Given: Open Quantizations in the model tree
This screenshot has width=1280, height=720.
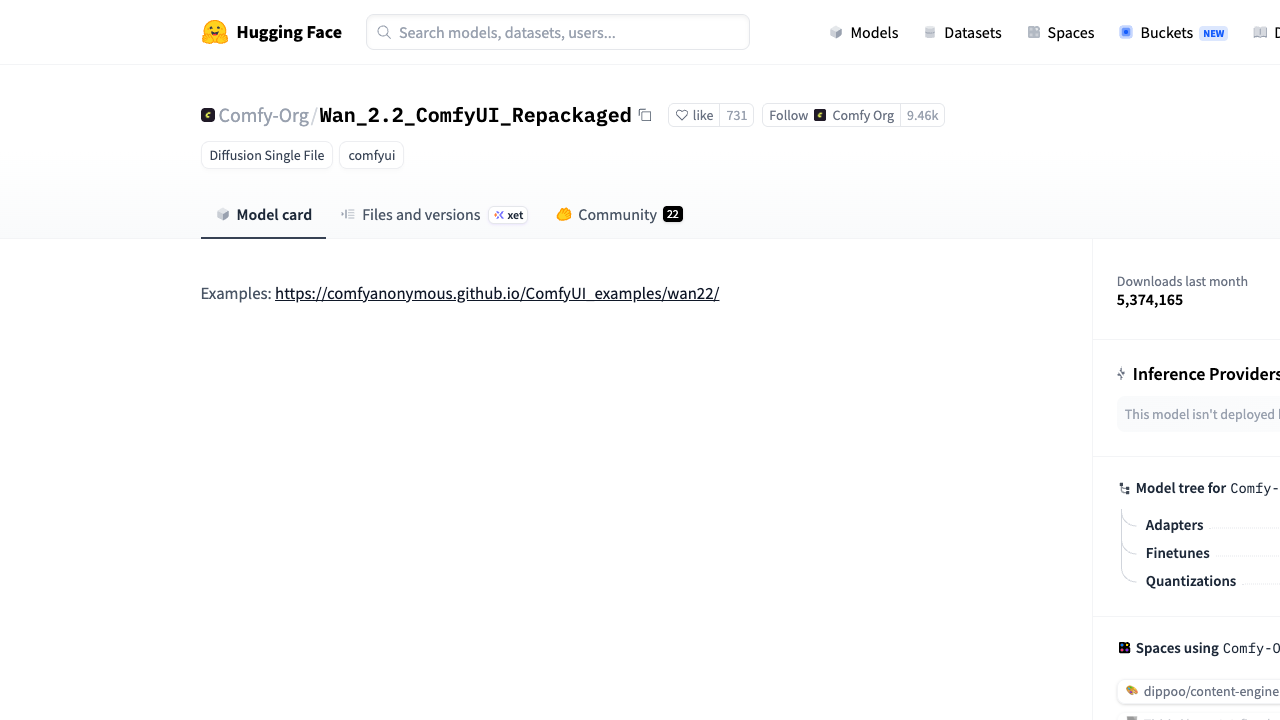Looking at the screenshot, I should coord(1190,581).
